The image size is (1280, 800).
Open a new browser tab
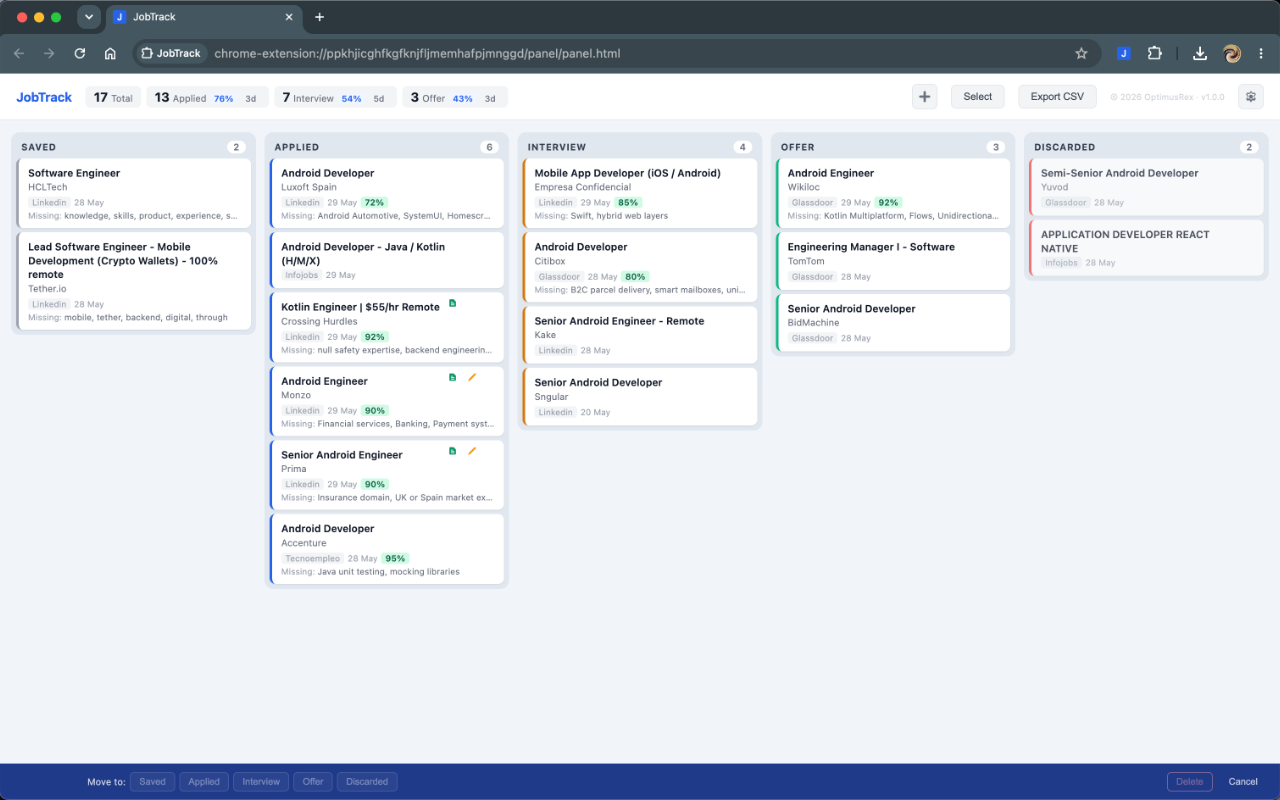coord(319,17)
